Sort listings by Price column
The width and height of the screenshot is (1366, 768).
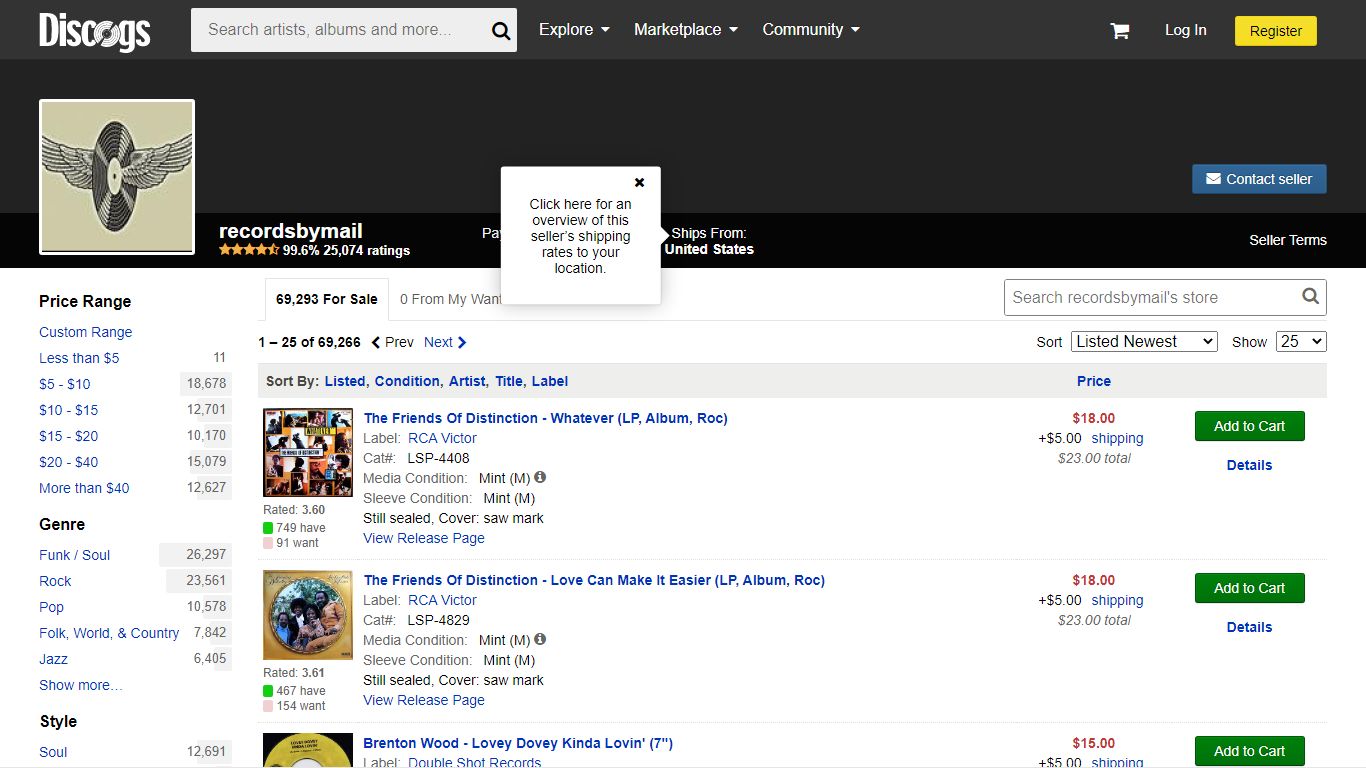[1094, 381]
